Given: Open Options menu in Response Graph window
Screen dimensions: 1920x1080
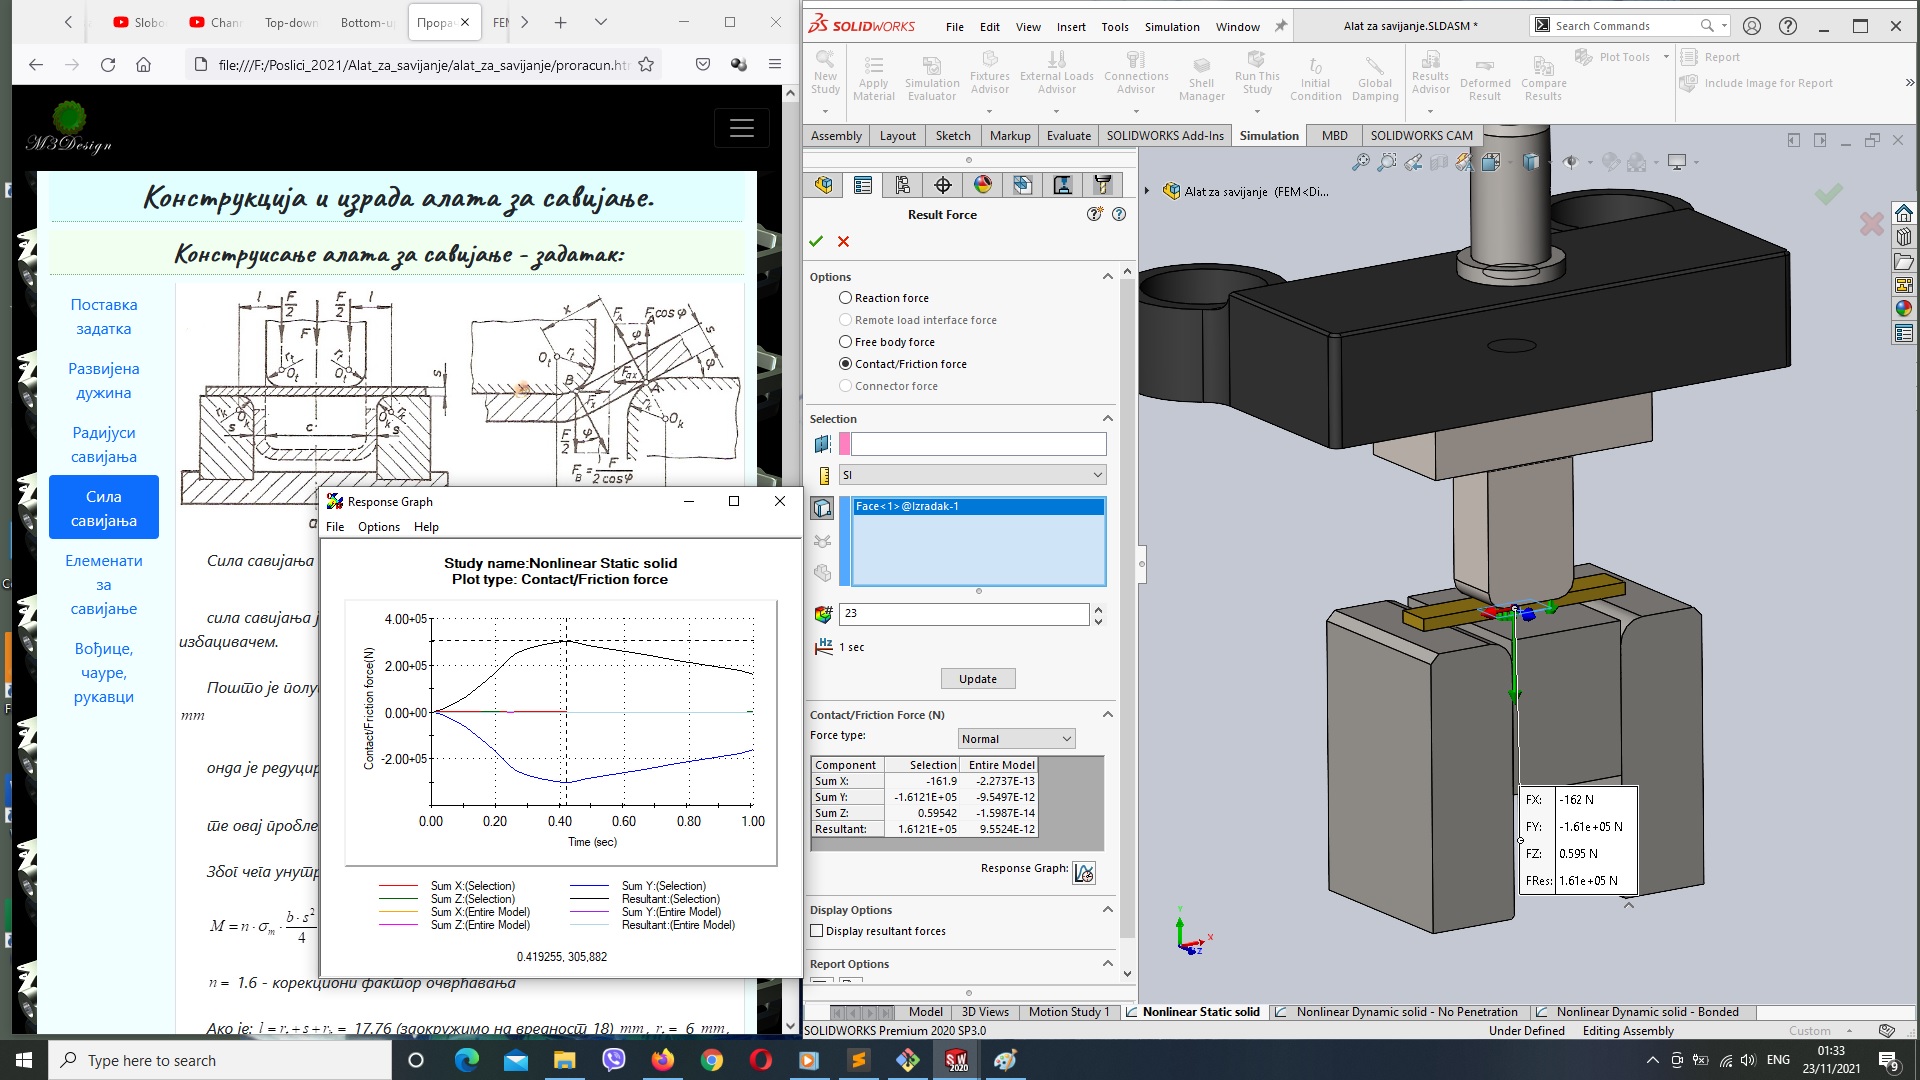Looking at the screenshot, I should pos(379,527).
